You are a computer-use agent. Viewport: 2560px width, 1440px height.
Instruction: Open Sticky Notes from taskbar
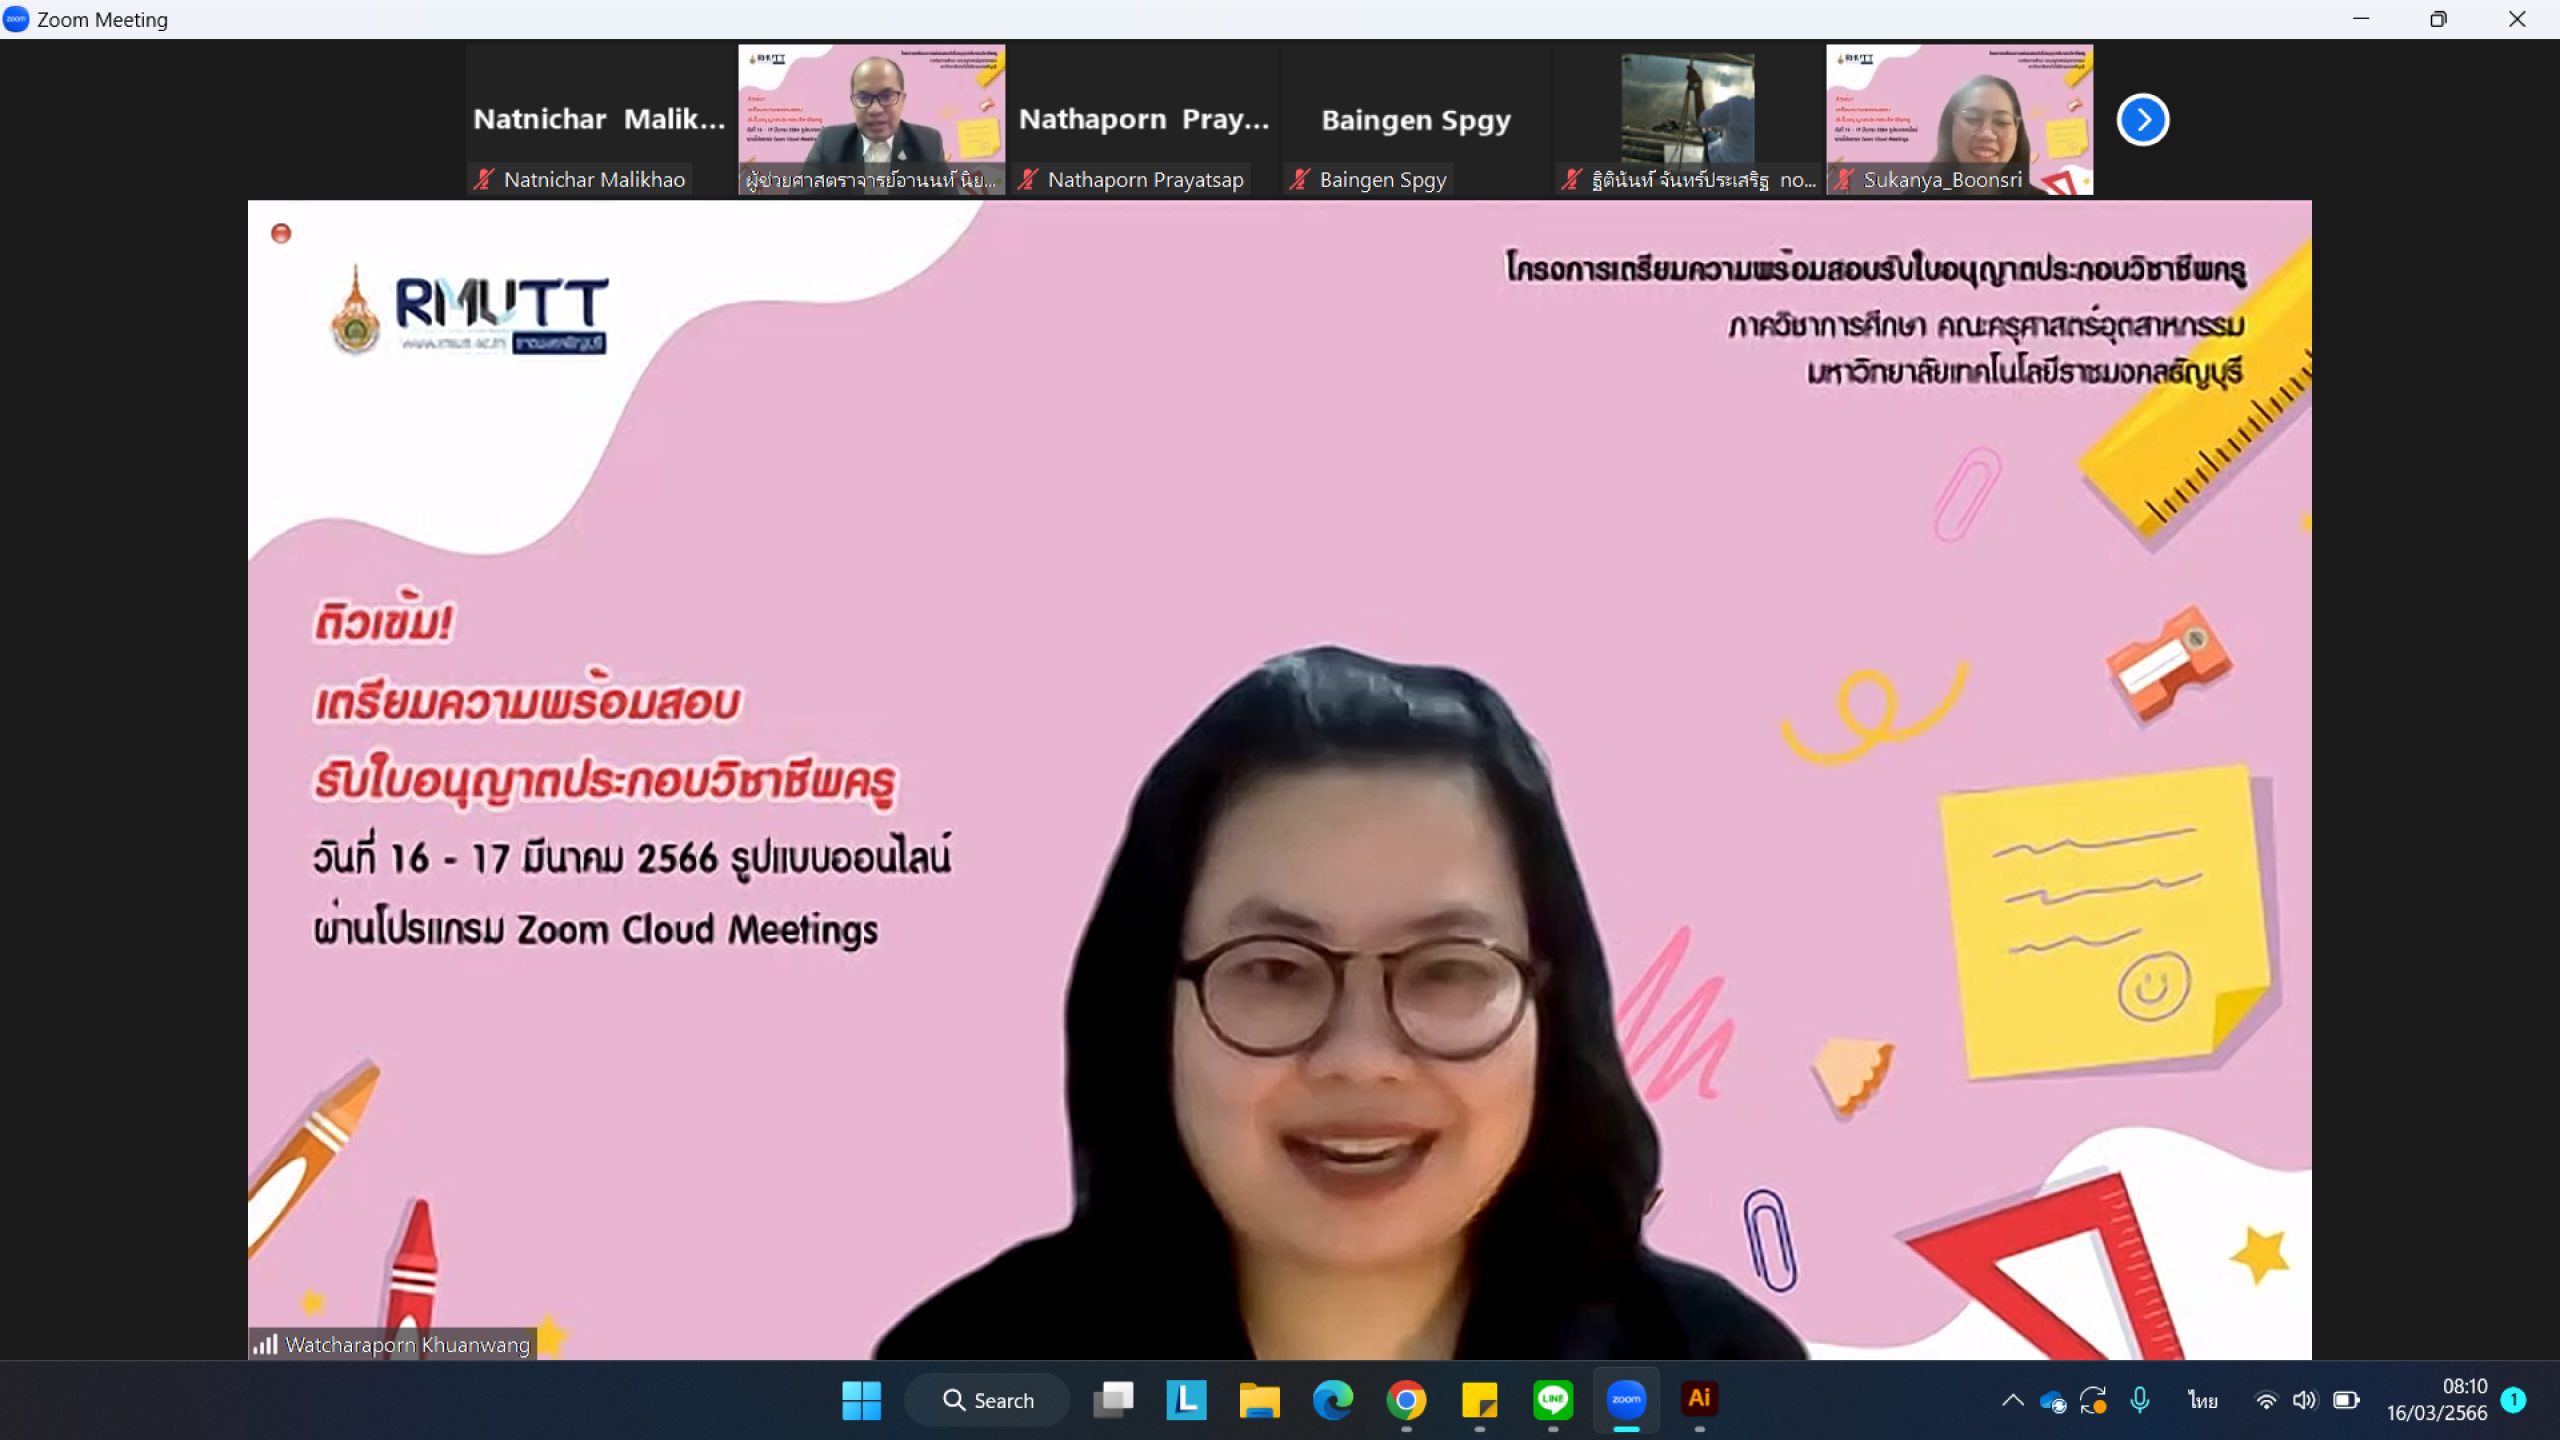pyautogui.click(x=1480, y=1400)
